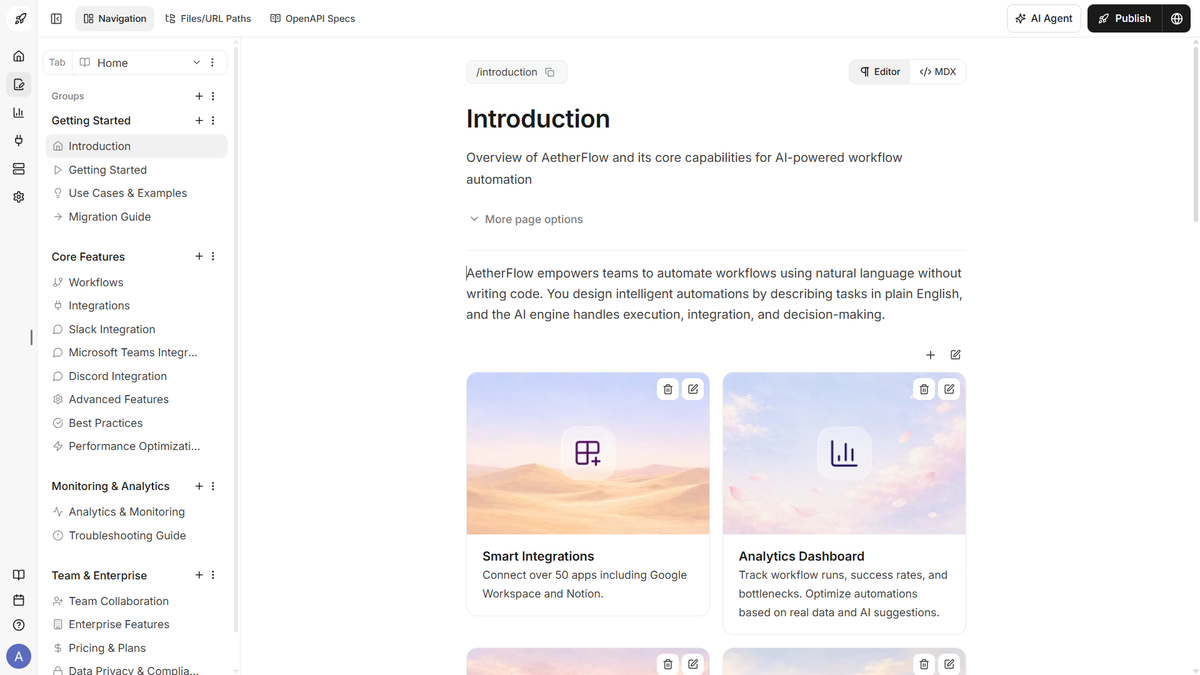Open documentation via the book icon
Image resolution: width=1200 pixels, height=675 pixels.
(18, 575)
